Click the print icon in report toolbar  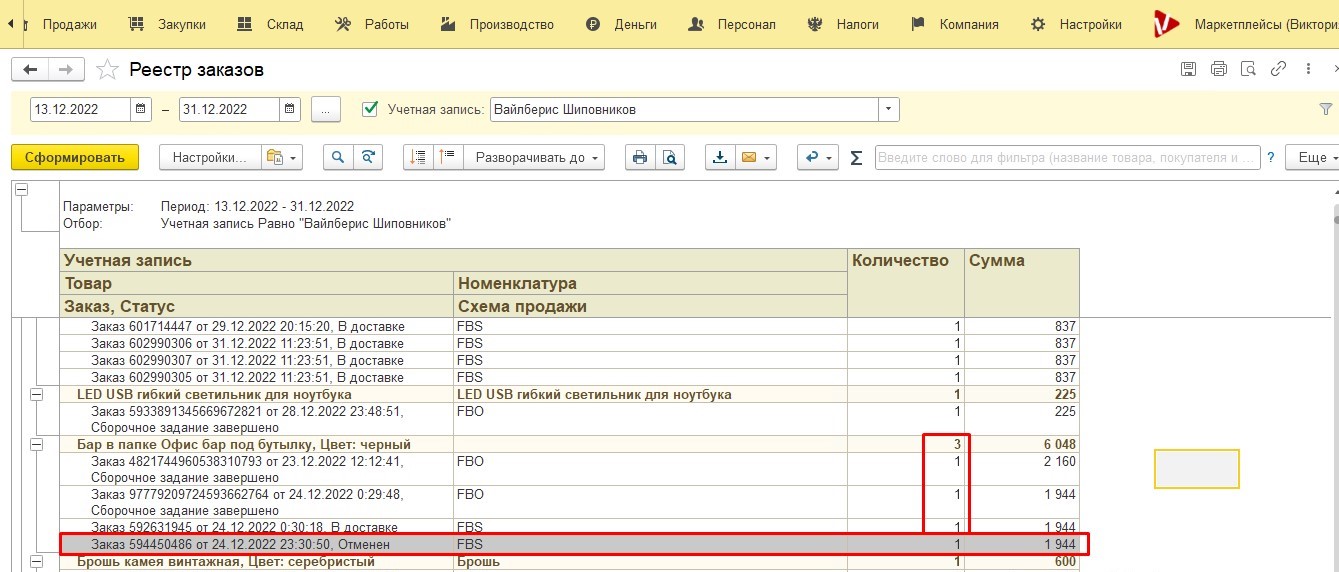click(639, 157)
